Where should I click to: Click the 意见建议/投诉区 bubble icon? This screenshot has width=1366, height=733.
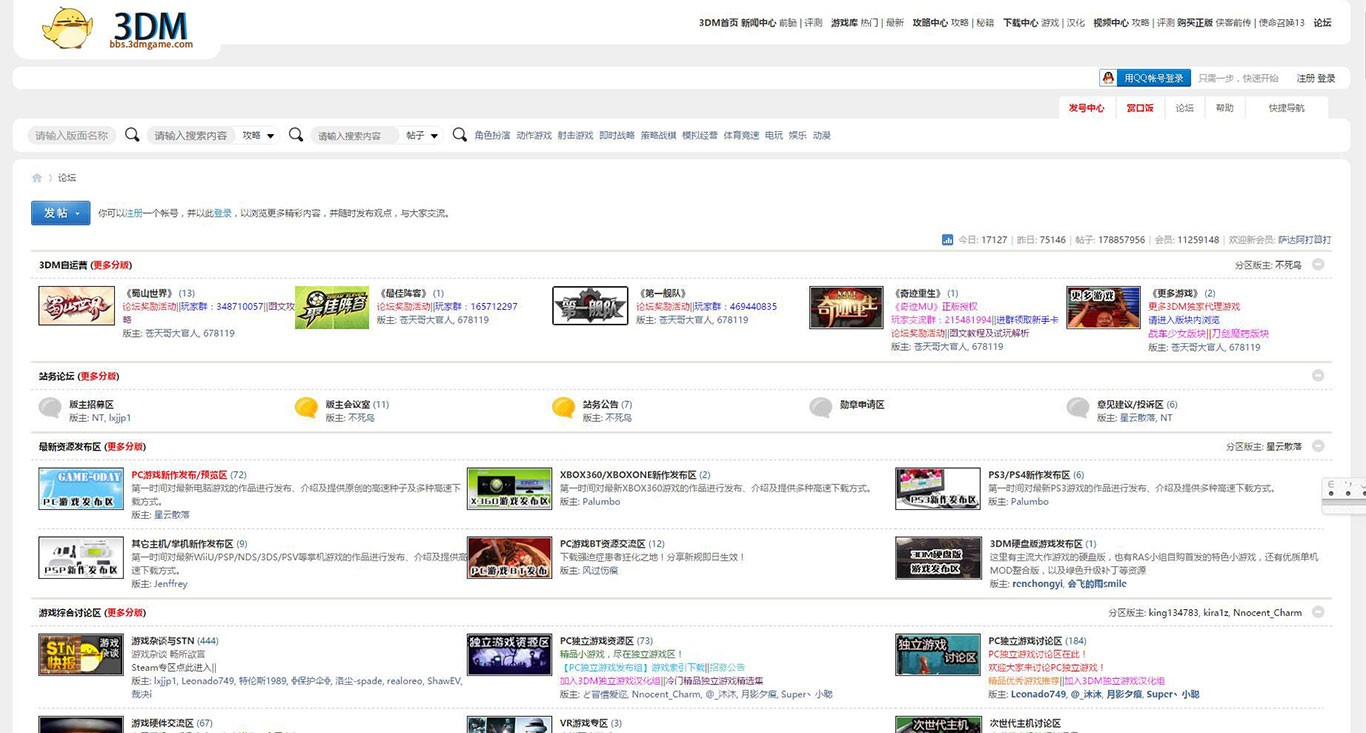pyautogui.click(x=1078, y=408)
